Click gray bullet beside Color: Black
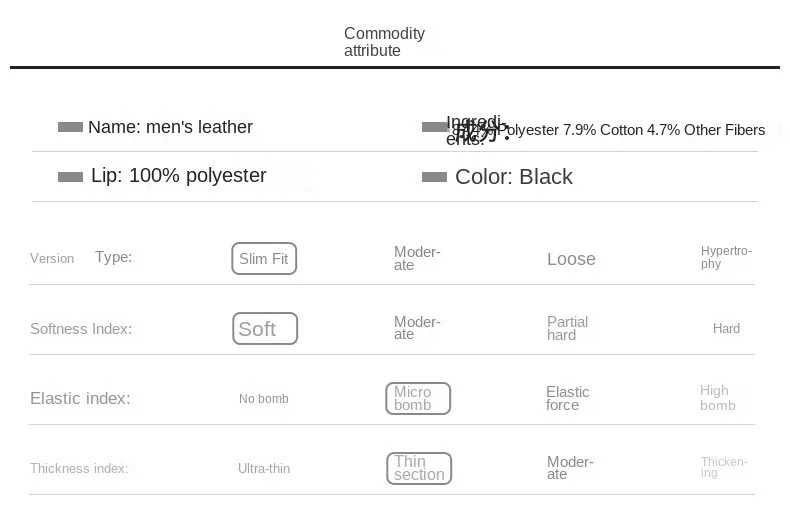The image size is (790, 517). [434, 177]
